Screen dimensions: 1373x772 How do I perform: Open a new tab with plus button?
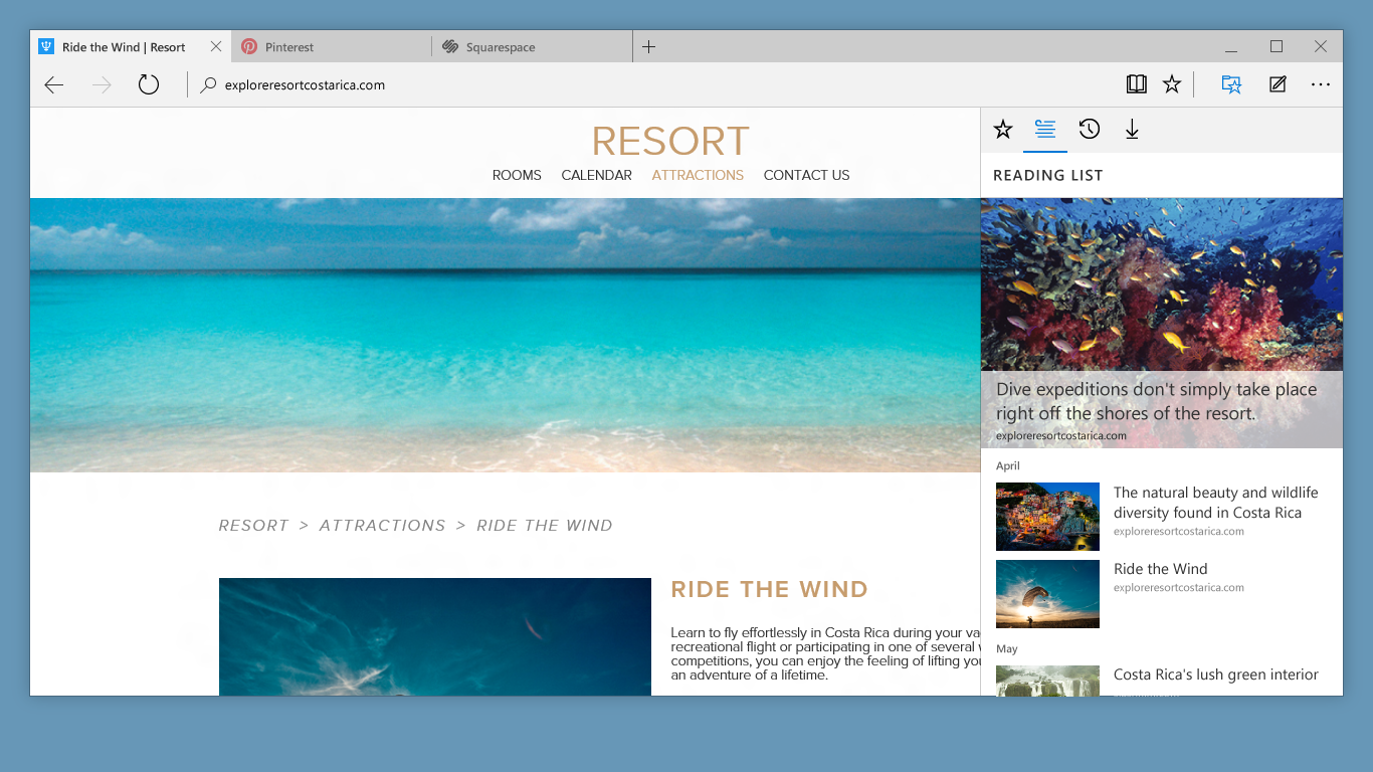[649, 47]
